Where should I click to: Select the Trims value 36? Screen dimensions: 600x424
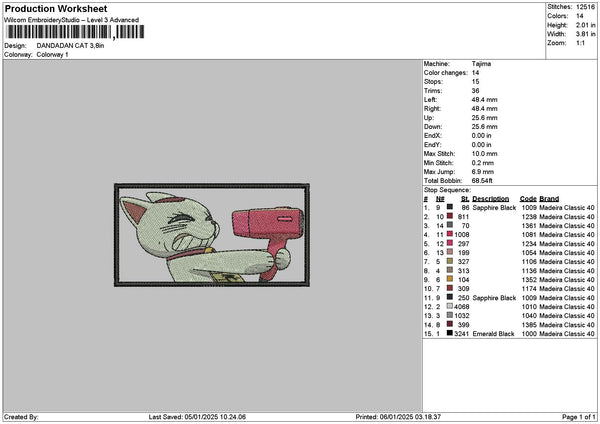click(475, 91)
